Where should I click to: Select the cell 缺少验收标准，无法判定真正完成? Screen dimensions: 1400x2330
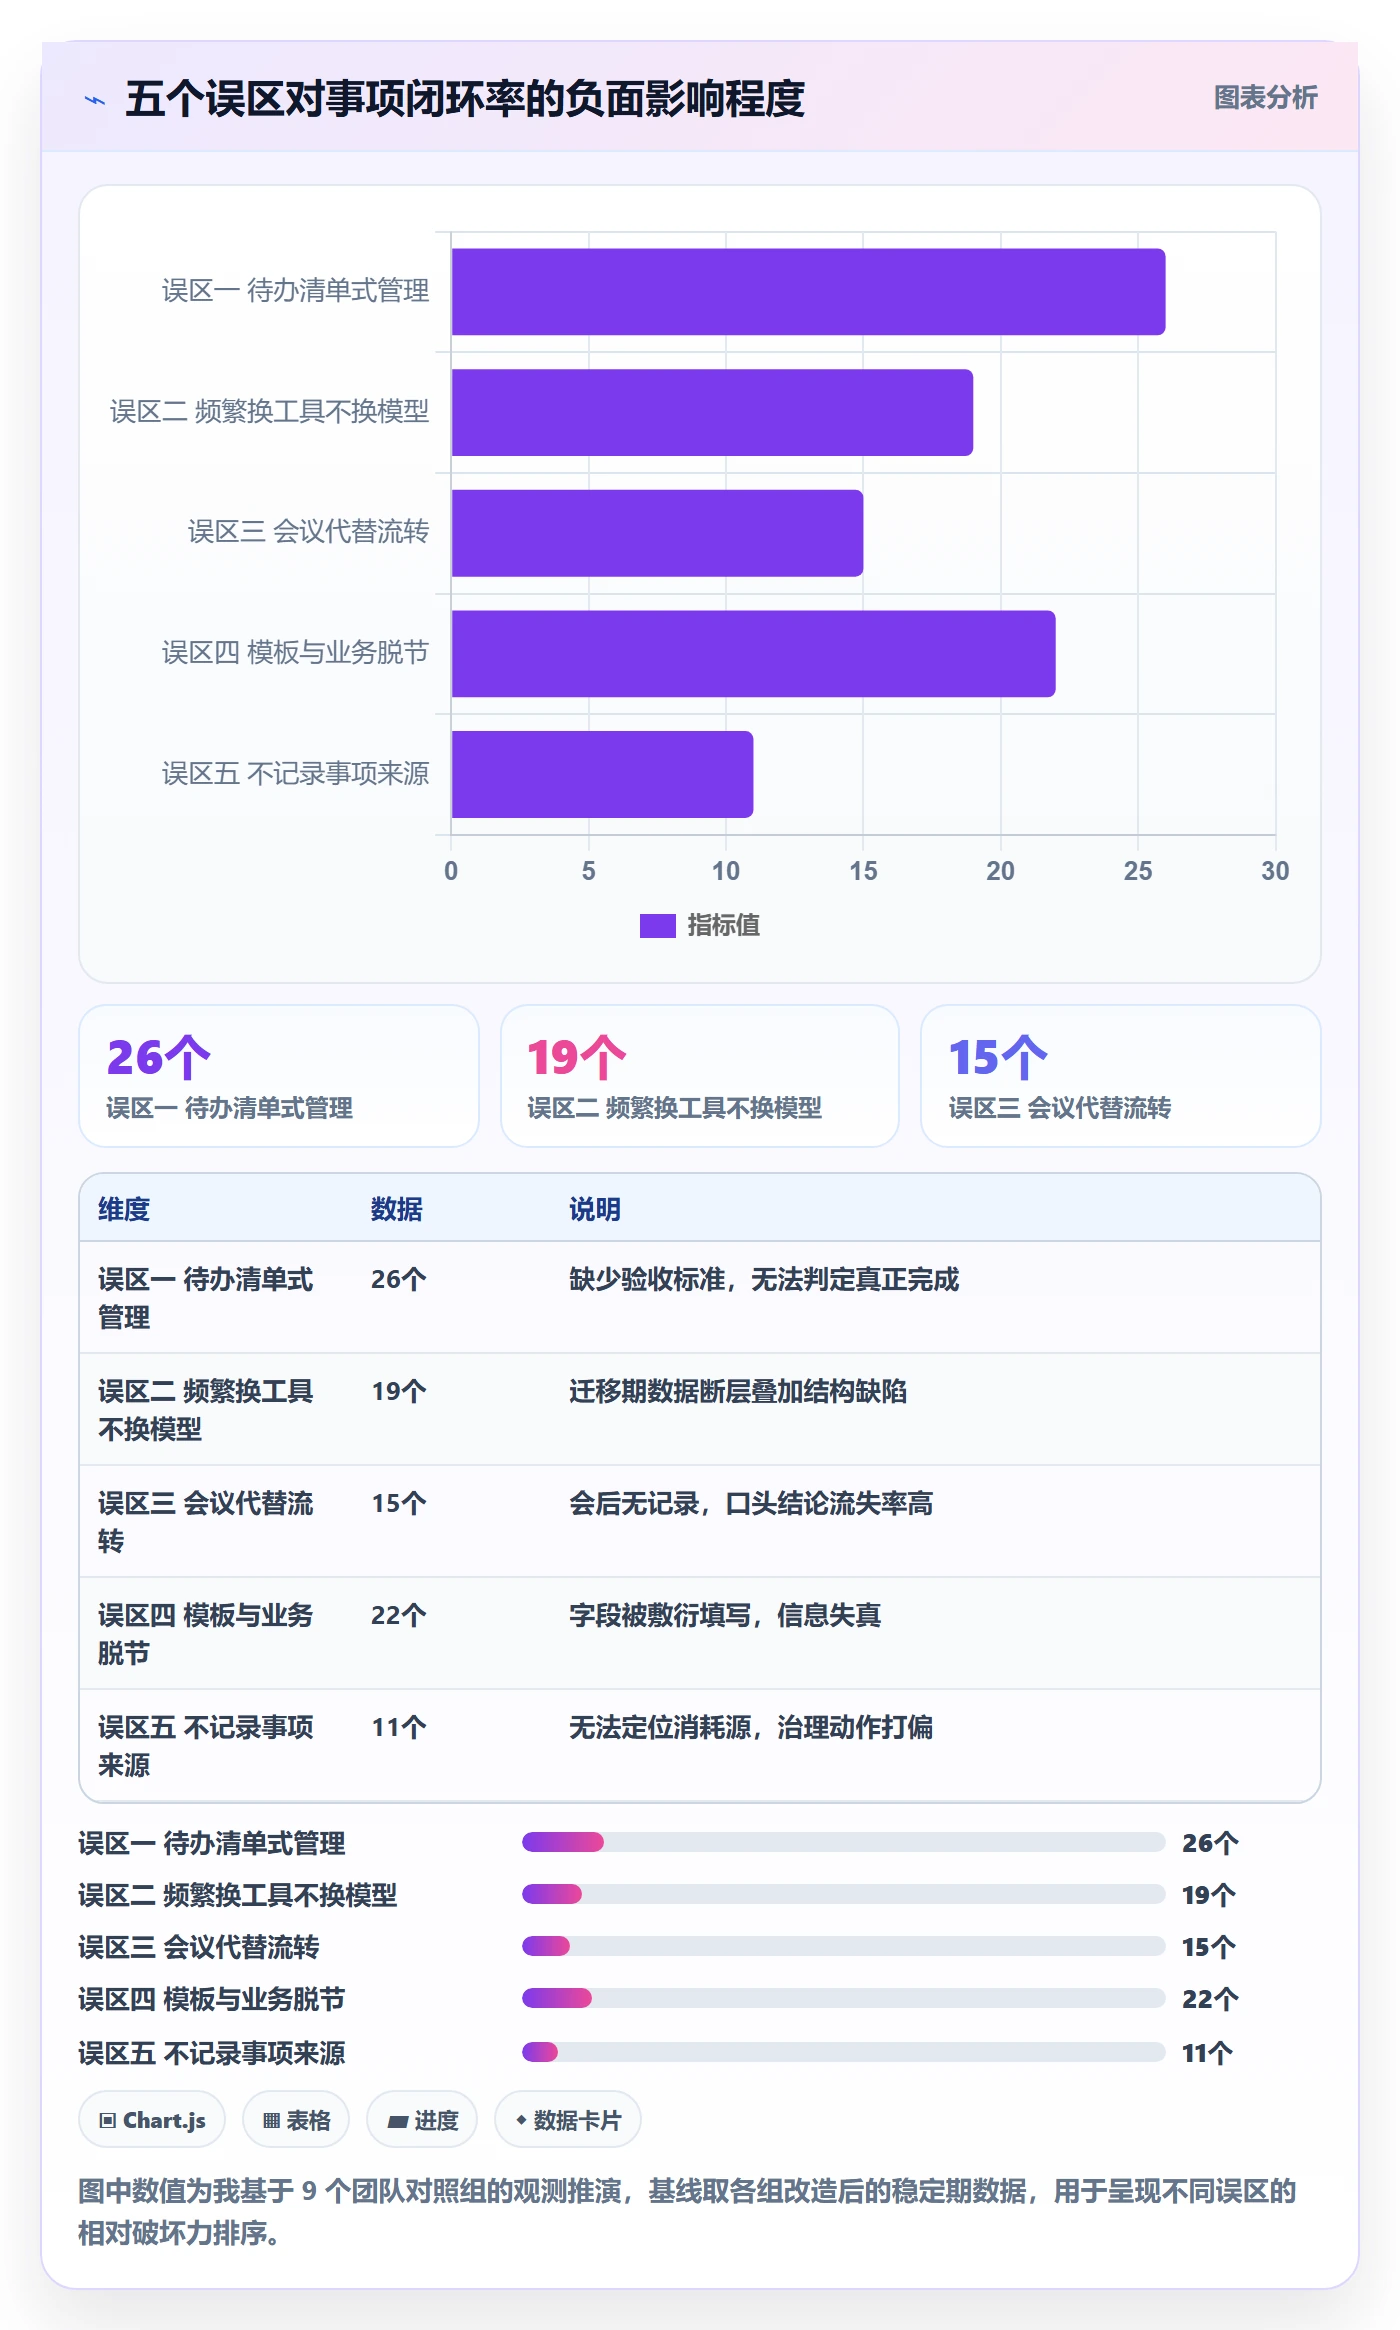tap(764, 1279)
